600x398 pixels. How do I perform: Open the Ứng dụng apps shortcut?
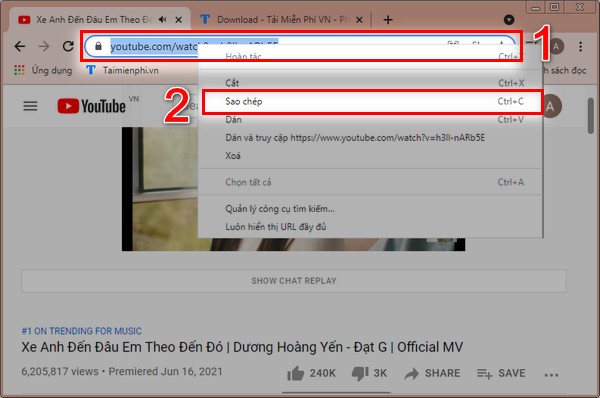click(x=43, y=70)
